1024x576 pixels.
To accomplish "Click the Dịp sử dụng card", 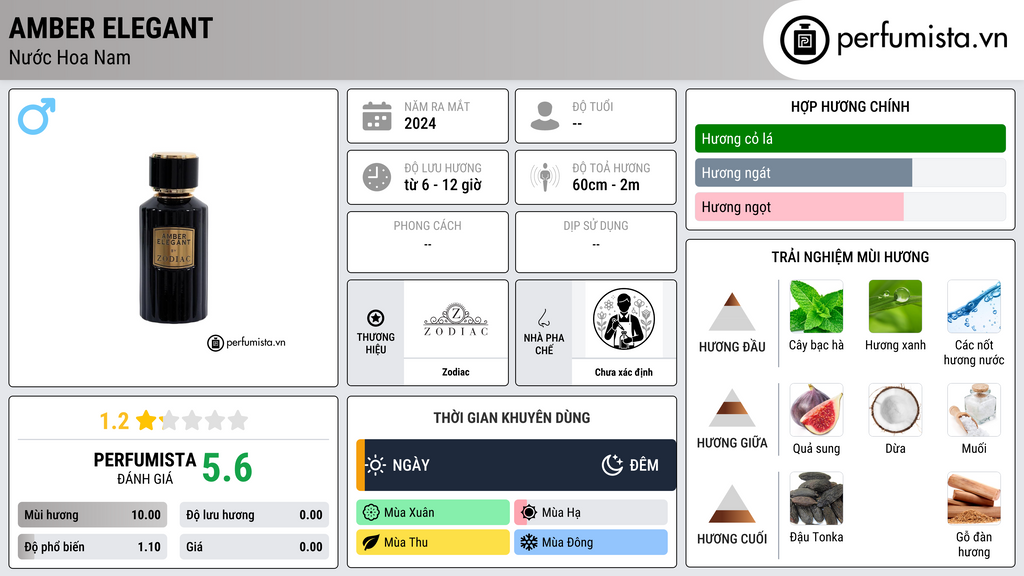I will tap(596, 242).
